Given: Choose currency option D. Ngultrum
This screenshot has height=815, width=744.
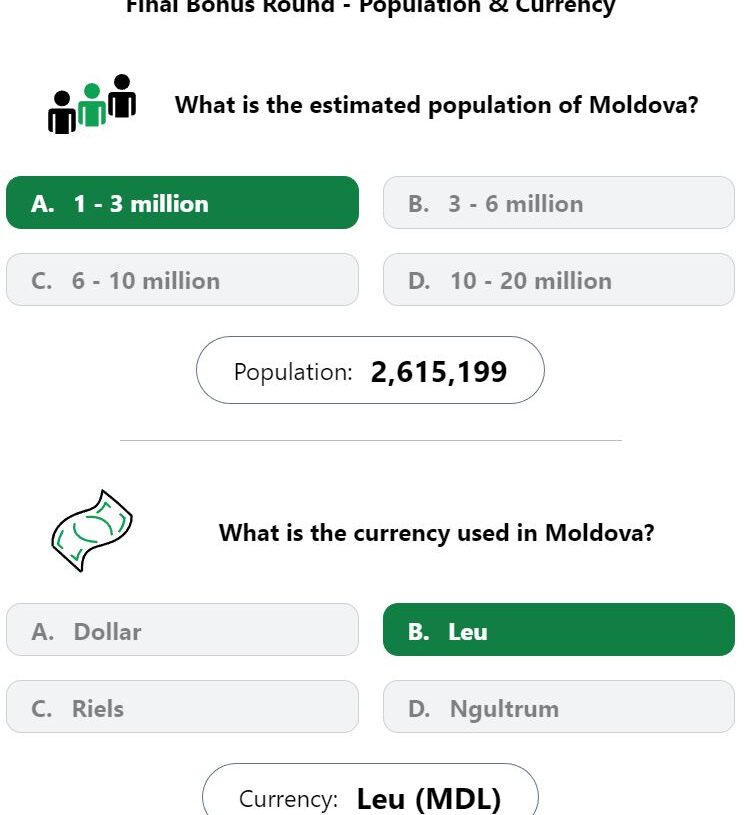Looking at the screenshot, I should point(559,706).
